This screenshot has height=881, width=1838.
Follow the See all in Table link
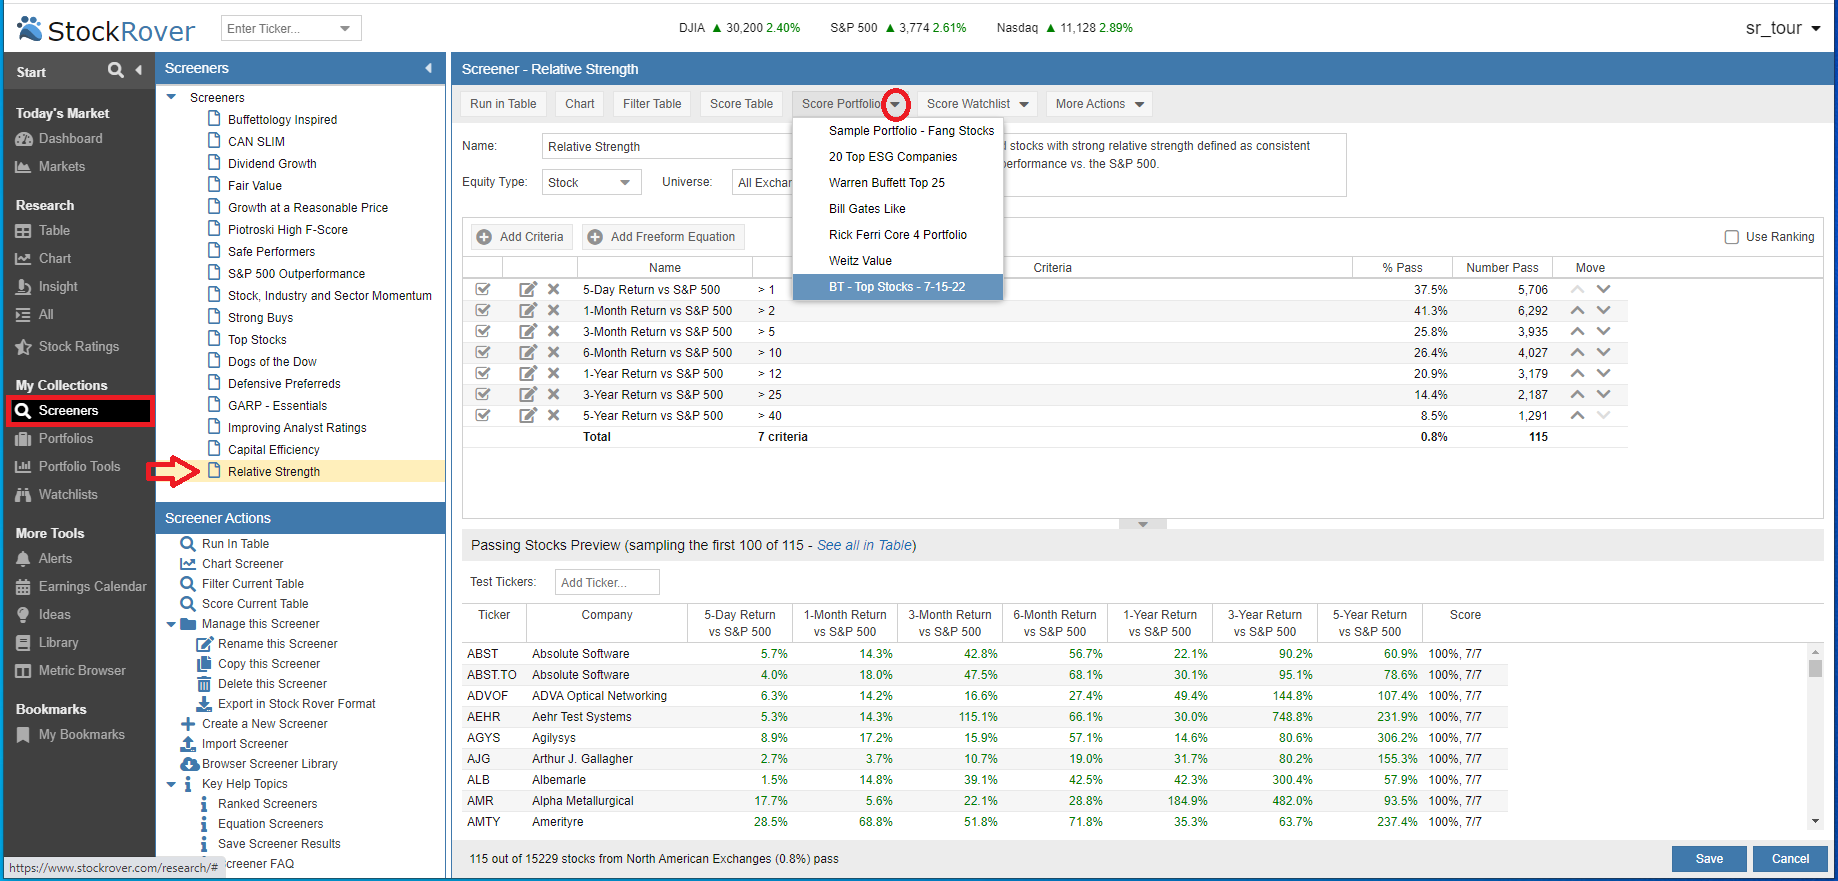point(864,545)
